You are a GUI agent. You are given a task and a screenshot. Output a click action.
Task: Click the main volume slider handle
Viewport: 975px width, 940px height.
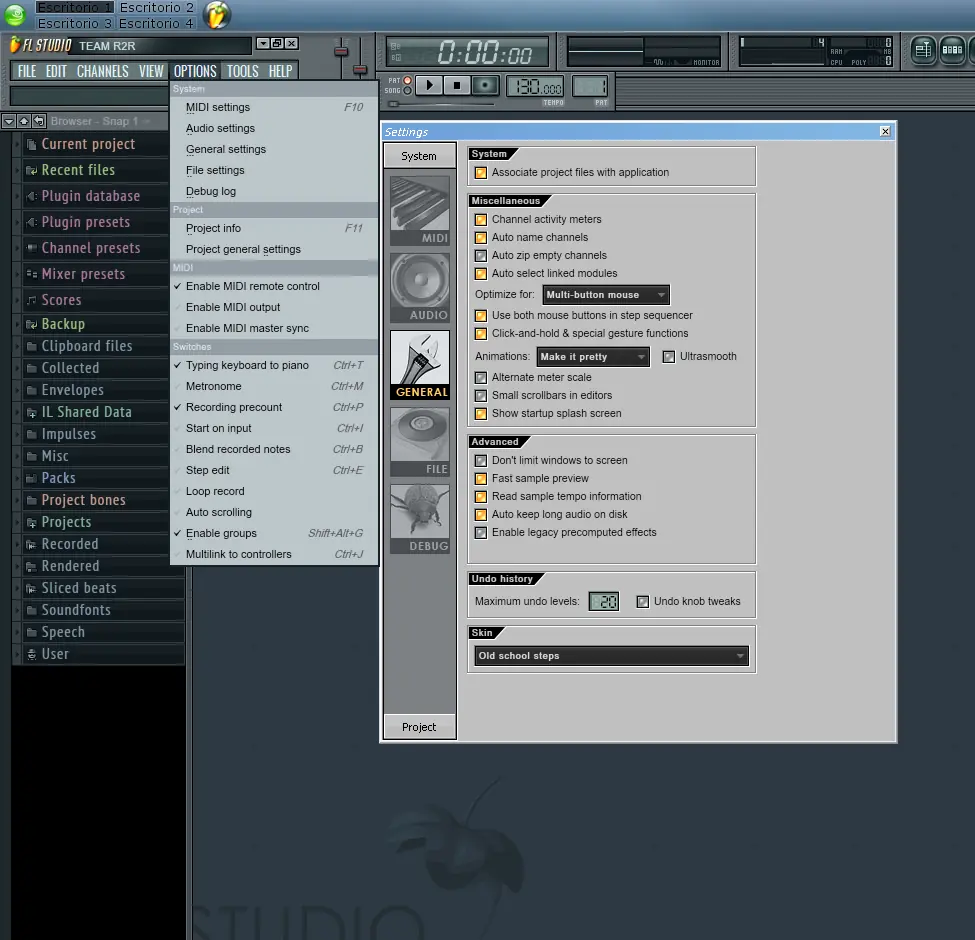point(341,52)
